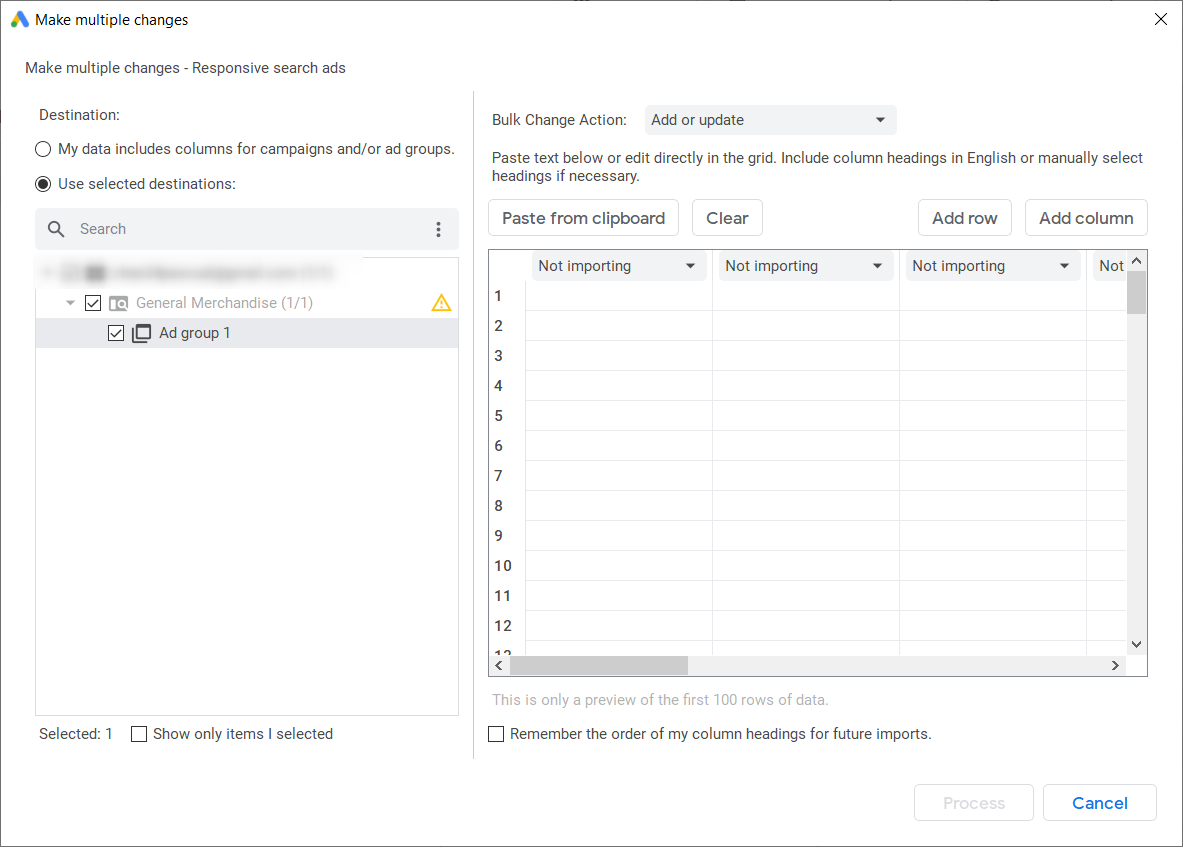The image size is (1183, 847).
Task: Open the partially visible fourth column dropdown
Action: coord(1110,265)
